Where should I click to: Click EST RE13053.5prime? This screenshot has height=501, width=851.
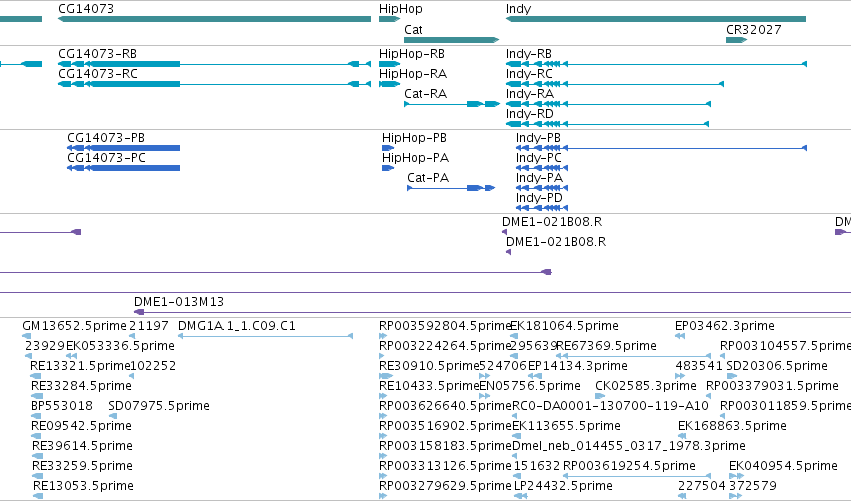tap(83, 486)
